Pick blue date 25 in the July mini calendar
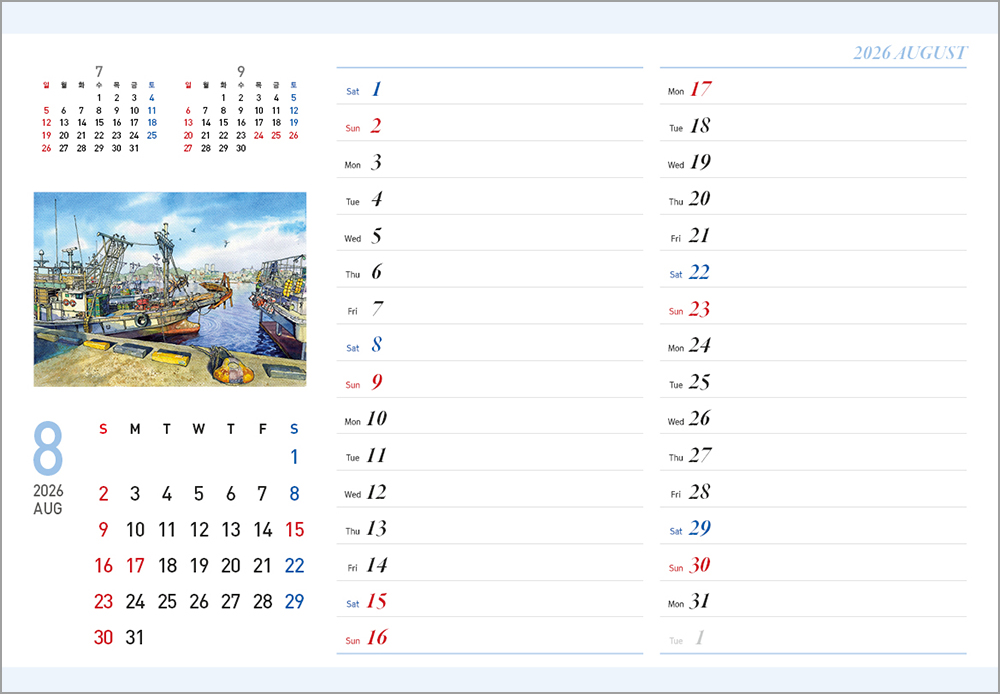This screenshot has width=1000, height=694. coord(152,135)
